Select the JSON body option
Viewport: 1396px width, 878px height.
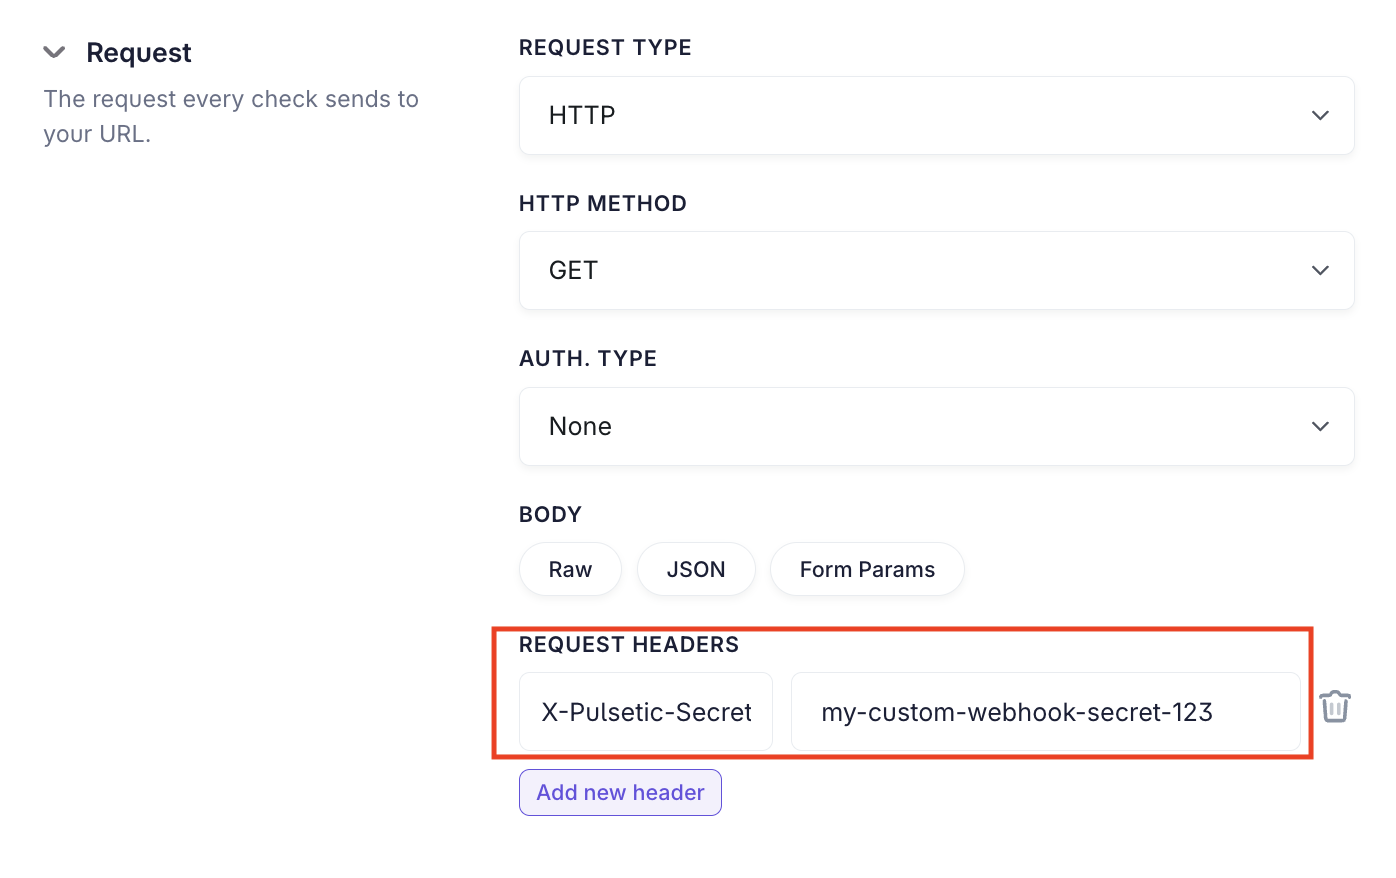pos(696,569)
